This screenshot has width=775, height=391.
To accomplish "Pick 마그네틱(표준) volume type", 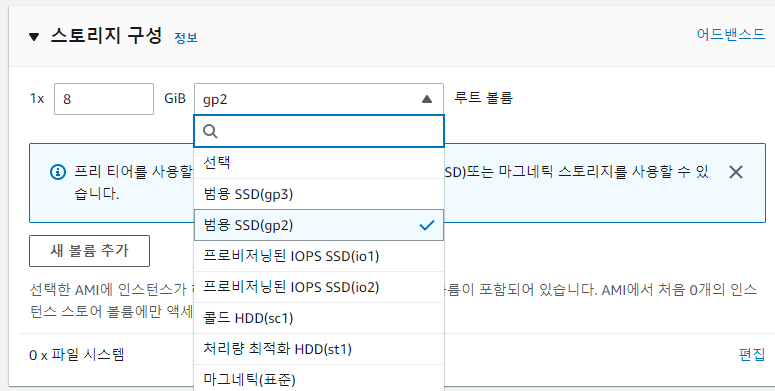I will [x=319, y=379].
